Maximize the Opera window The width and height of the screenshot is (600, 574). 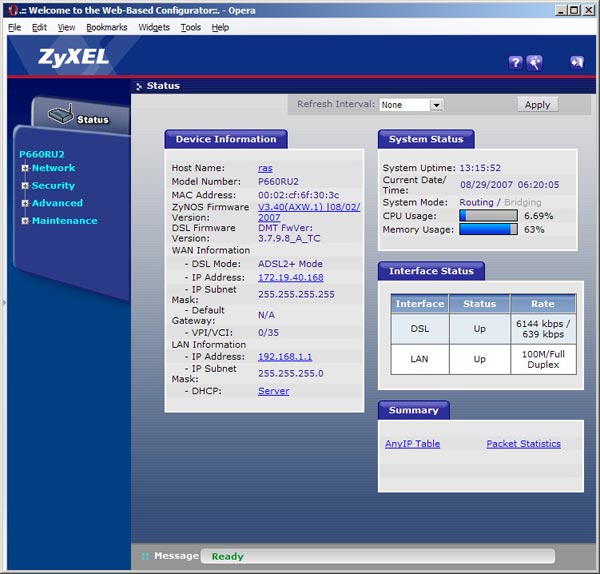click(574, 10)
